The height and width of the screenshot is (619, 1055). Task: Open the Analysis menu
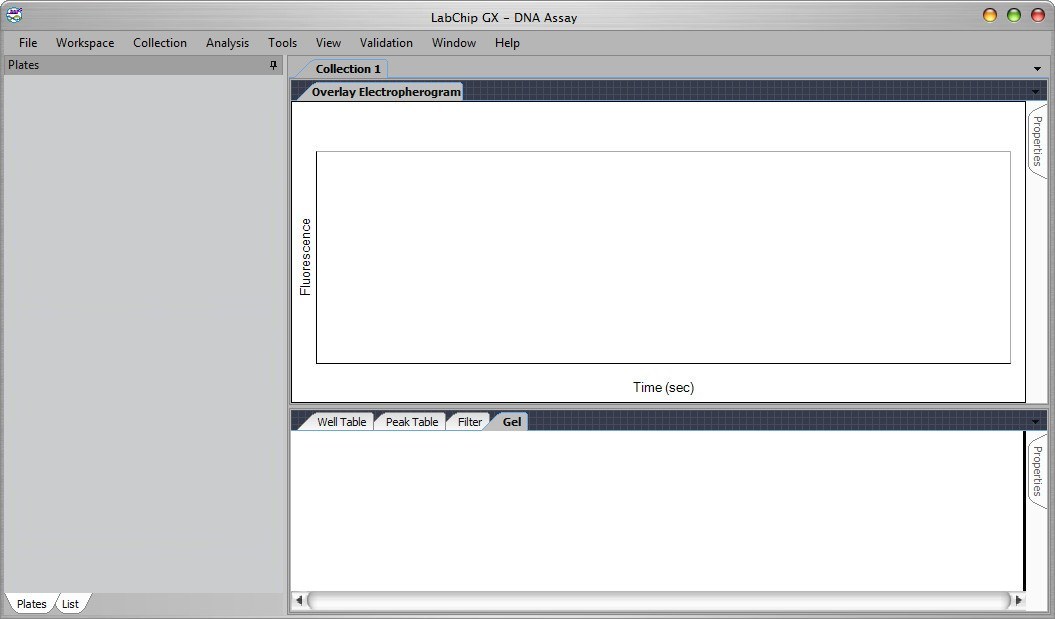[227, 42]
